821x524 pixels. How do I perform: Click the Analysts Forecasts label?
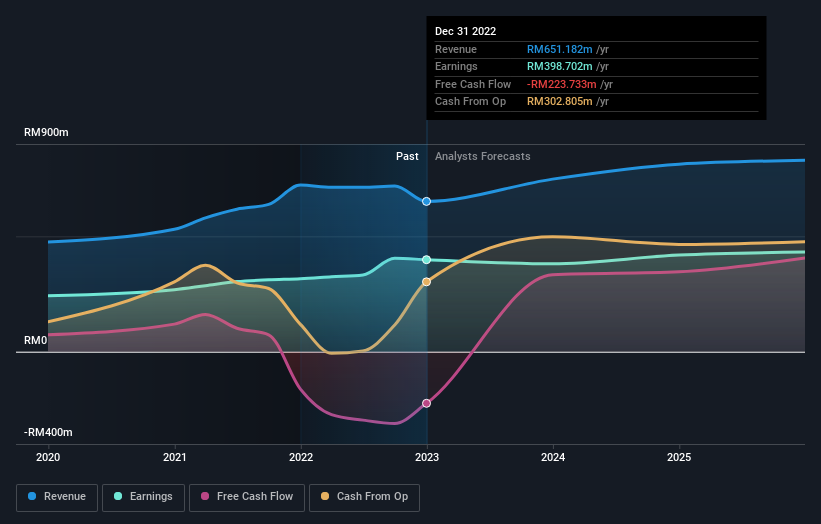[483, 157]
